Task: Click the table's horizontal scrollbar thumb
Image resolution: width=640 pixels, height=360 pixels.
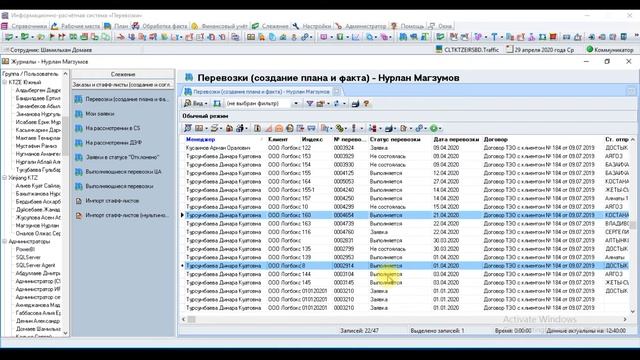Action: (191, 319)
